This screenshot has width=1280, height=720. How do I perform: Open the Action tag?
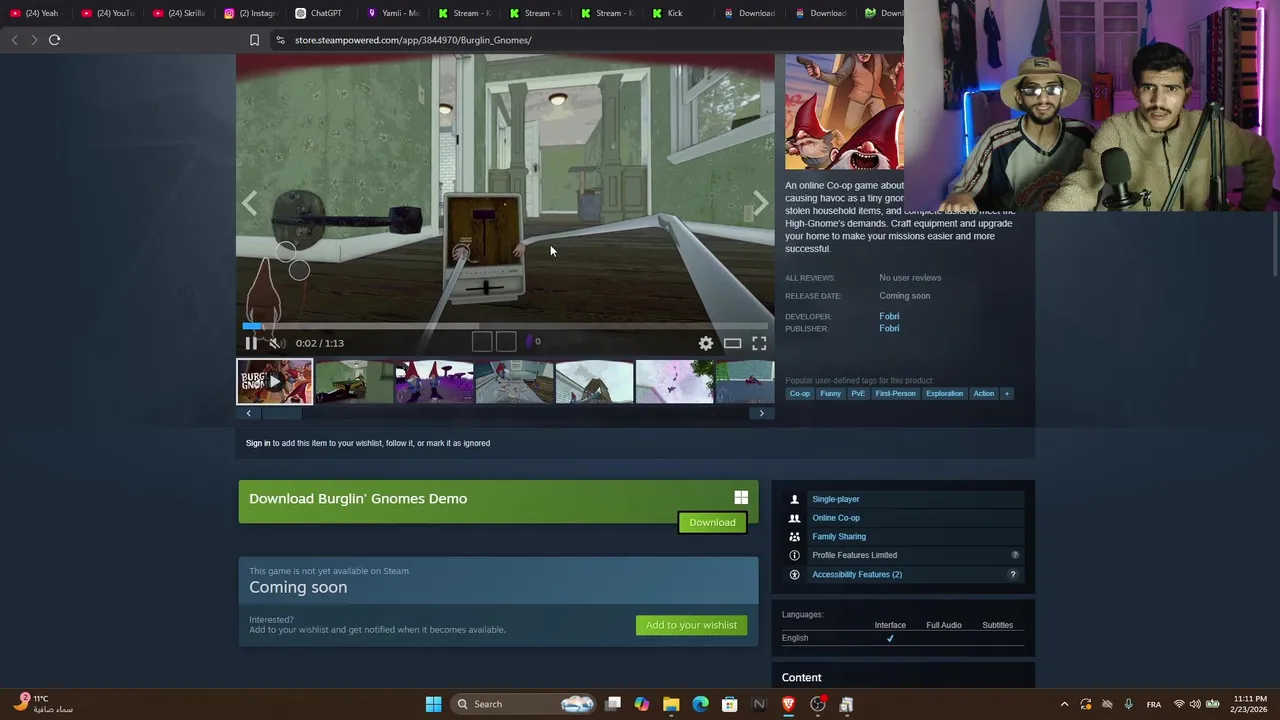coord(984,393)
